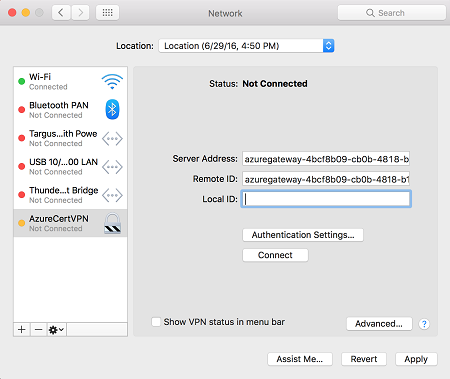The image size is (450, 379).
Task: Open Authentication Settings
Action: coord(303,235)
